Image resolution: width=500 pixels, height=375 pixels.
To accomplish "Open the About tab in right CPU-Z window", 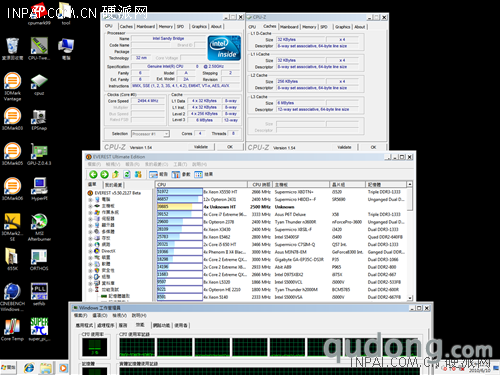I will point(360,27).
